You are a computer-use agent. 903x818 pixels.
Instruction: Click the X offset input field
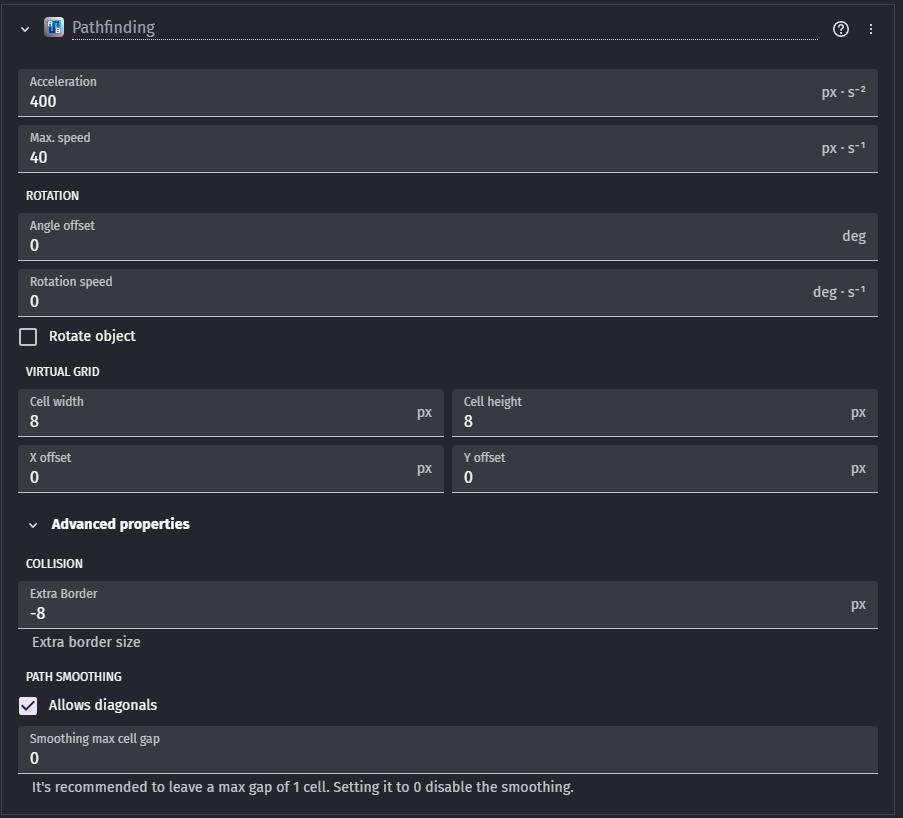click(x=220, y=477)
